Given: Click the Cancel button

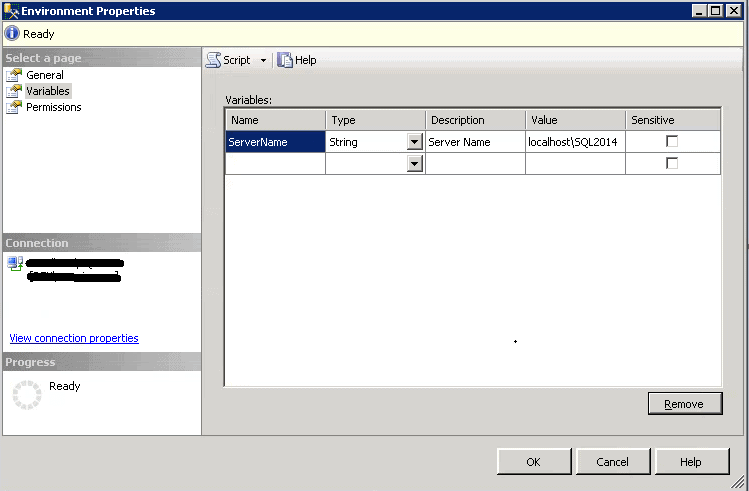Looking at the screenshot, I should (x=613, y=462).
